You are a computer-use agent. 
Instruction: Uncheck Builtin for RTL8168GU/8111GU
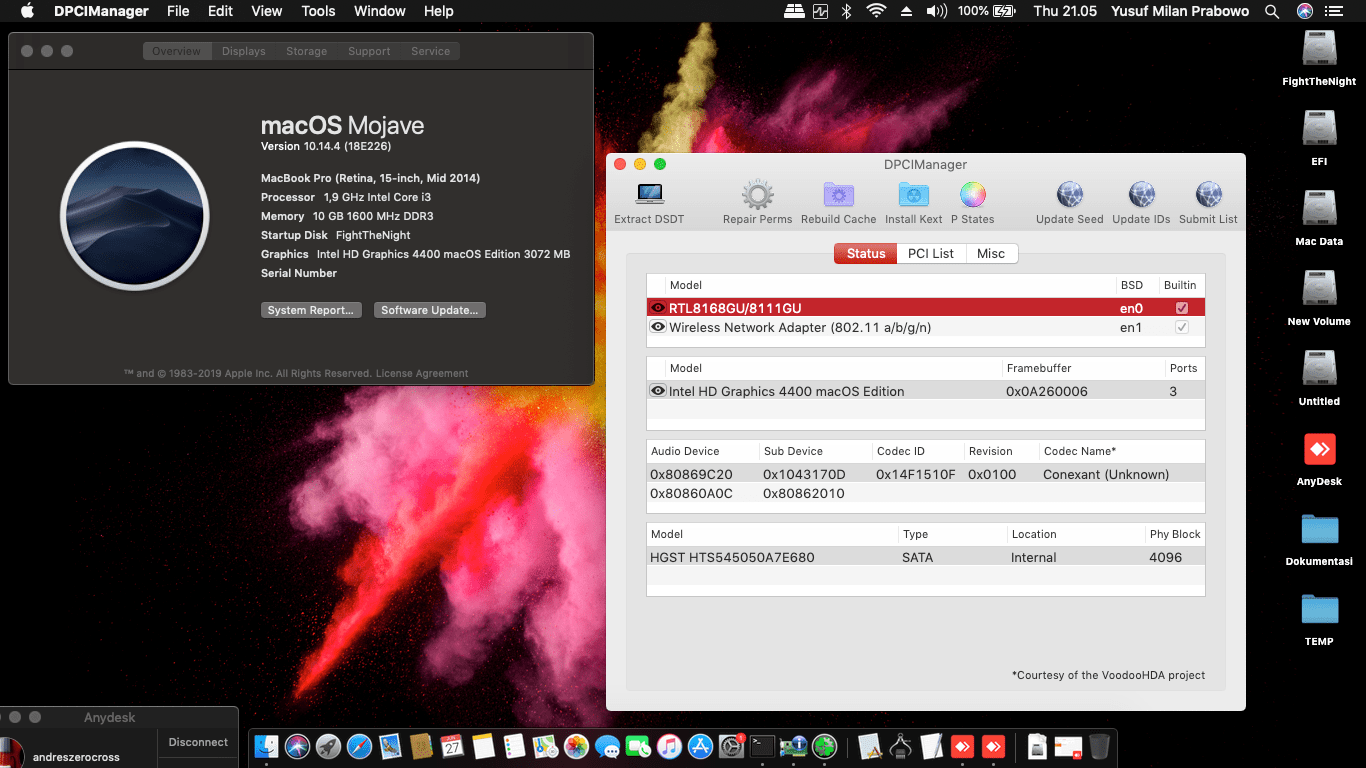pyautogui.click(x=1180, y=308)
